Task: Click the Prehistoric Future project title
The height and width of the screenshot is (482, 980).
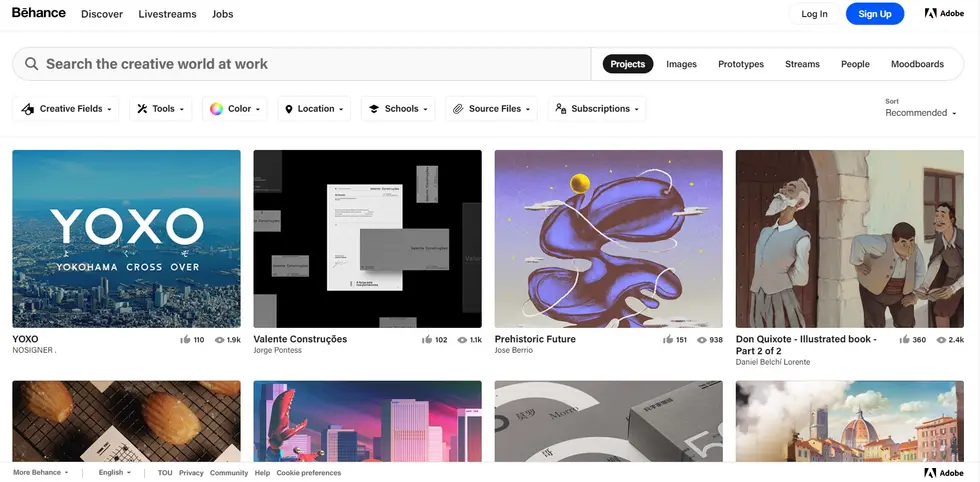Action: 535,339
